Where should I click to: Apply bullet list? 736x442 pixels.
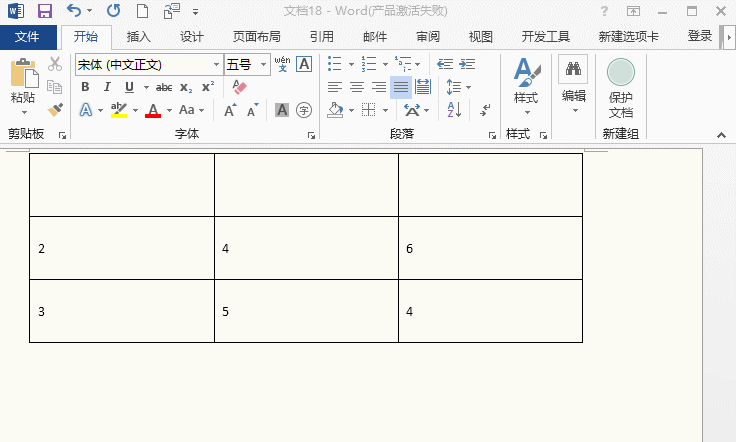(335, 63)
